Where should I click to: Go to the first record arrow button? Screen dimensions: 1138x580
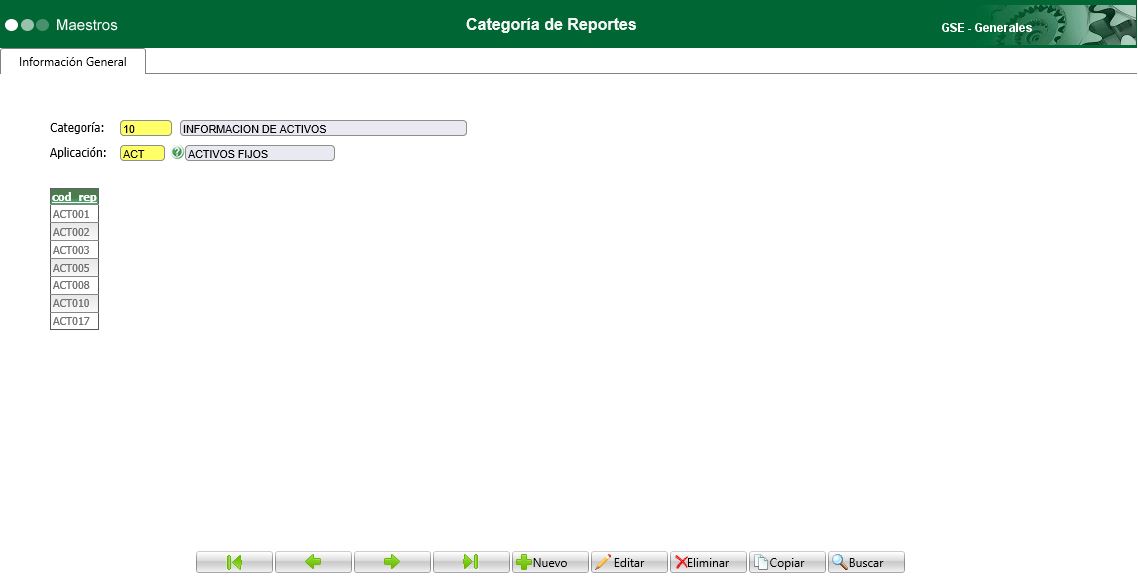click(x=234, y=562)
